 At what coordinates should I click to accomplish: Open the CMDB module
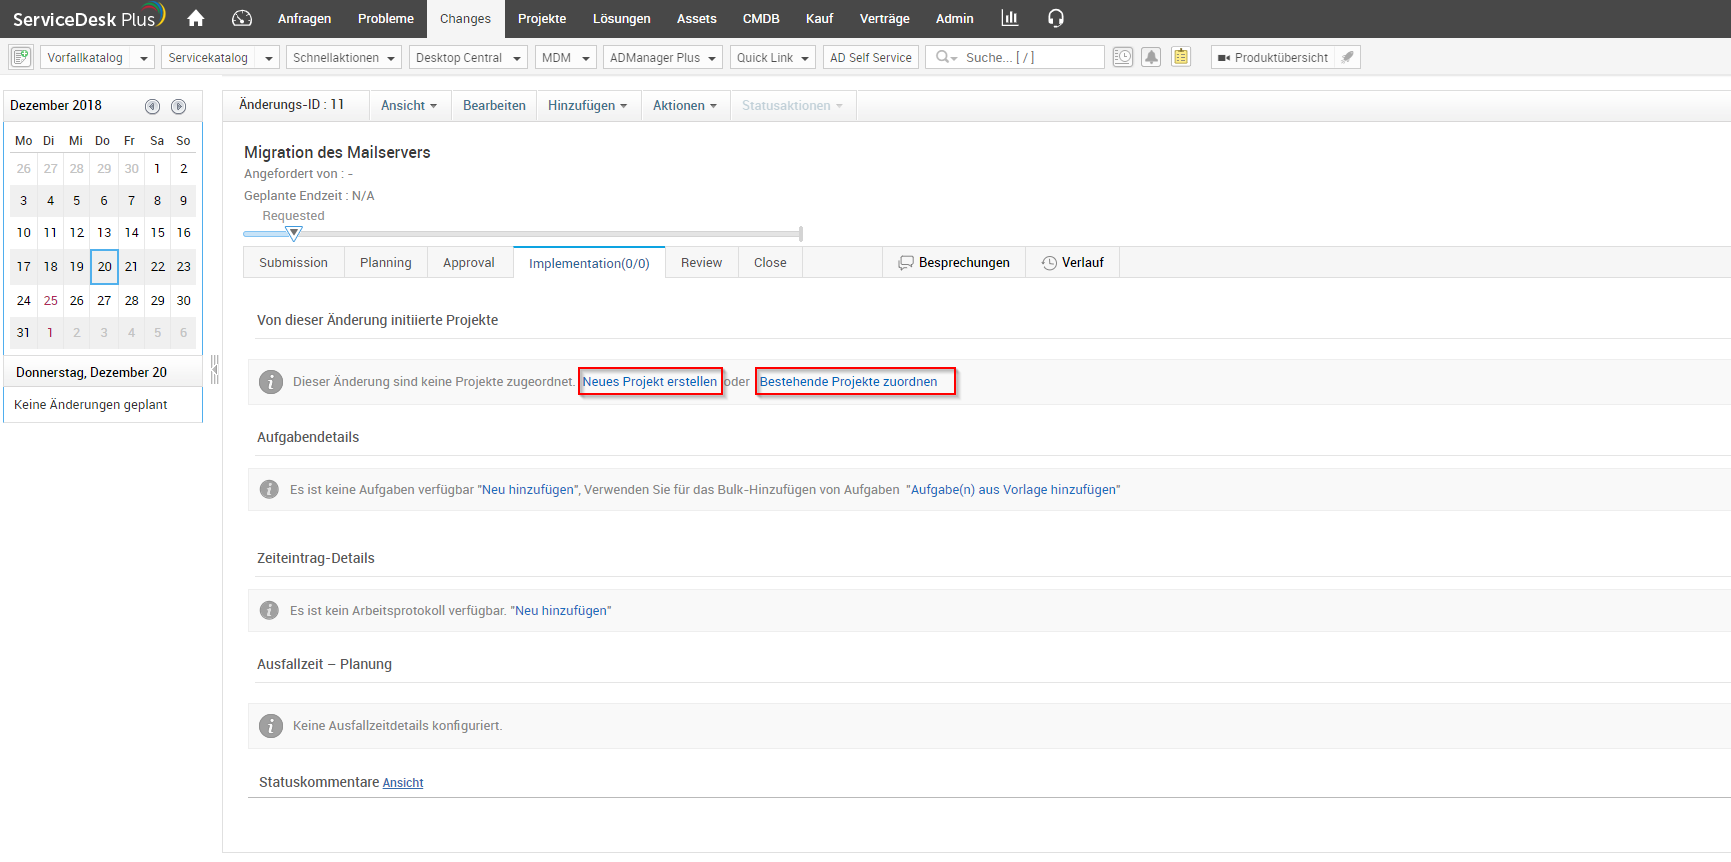[761, 18]
